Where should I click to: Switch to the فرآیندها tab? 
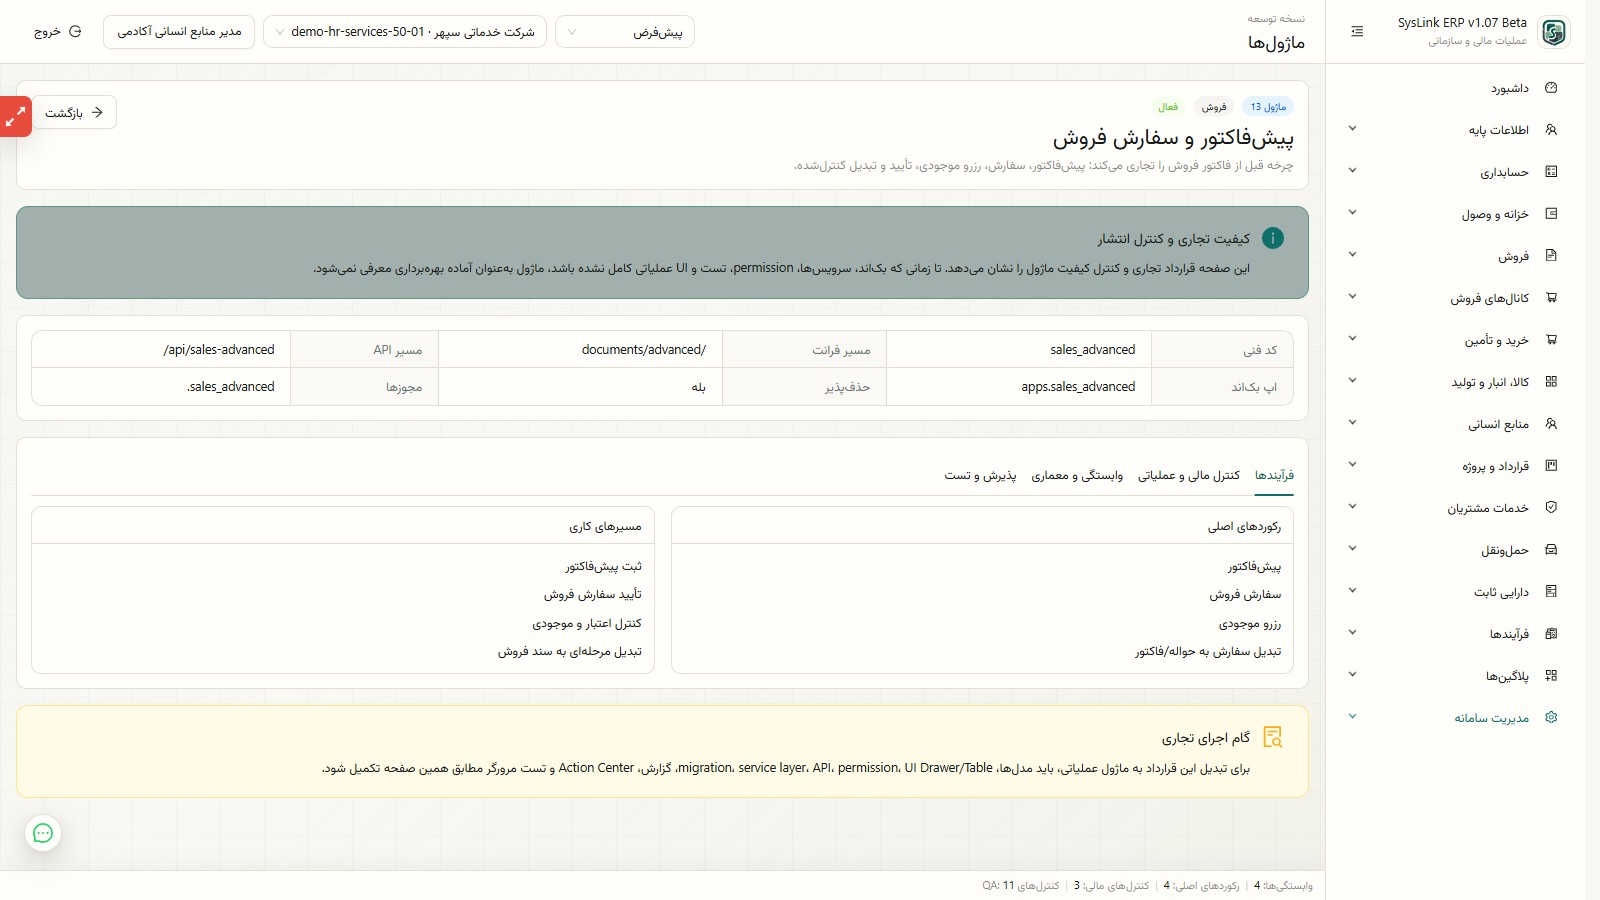coord(1274,476)
